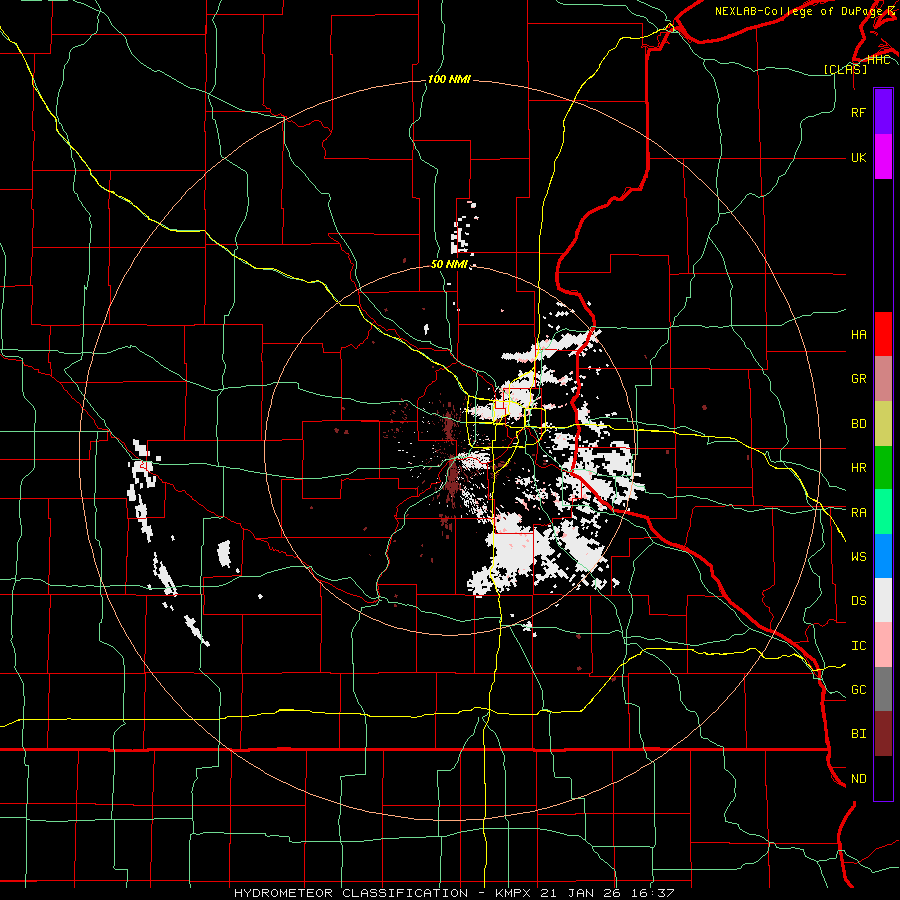Click the BD legend label
The image size is (900, 900).
[x=858, y=424]
